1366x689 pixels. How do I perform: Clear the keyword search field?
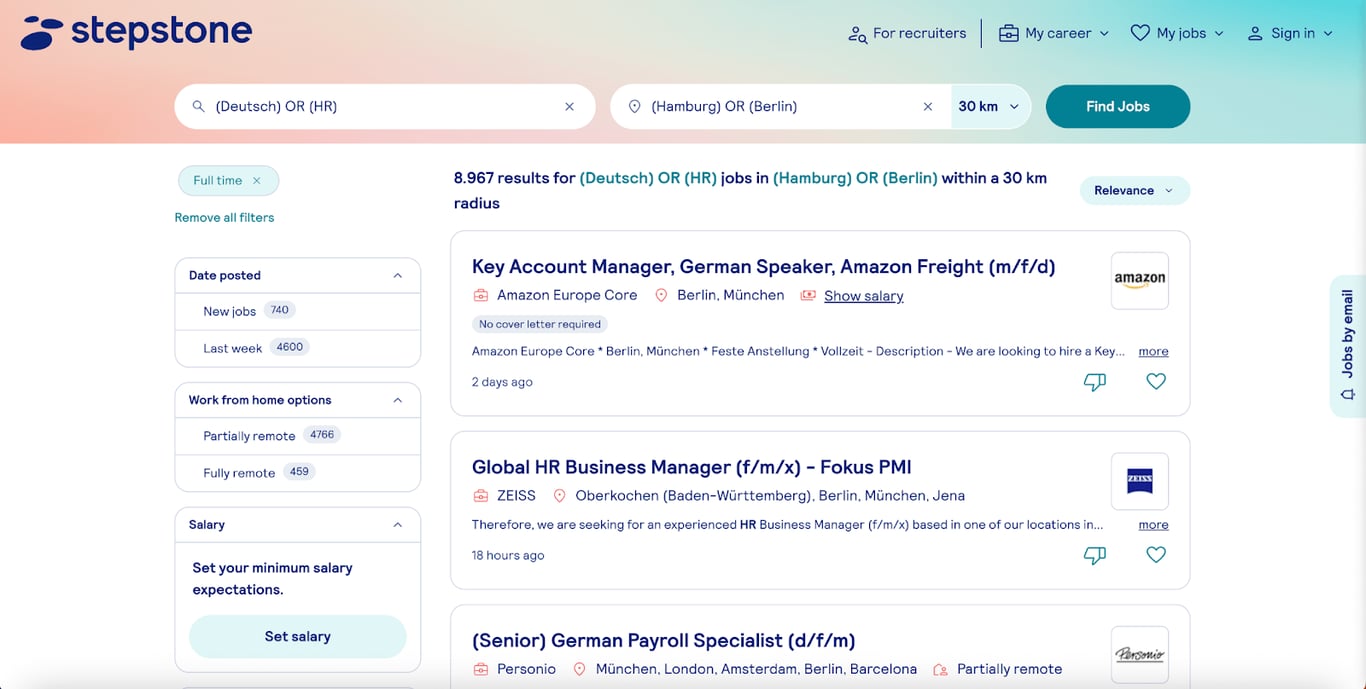tap(569, 106)
